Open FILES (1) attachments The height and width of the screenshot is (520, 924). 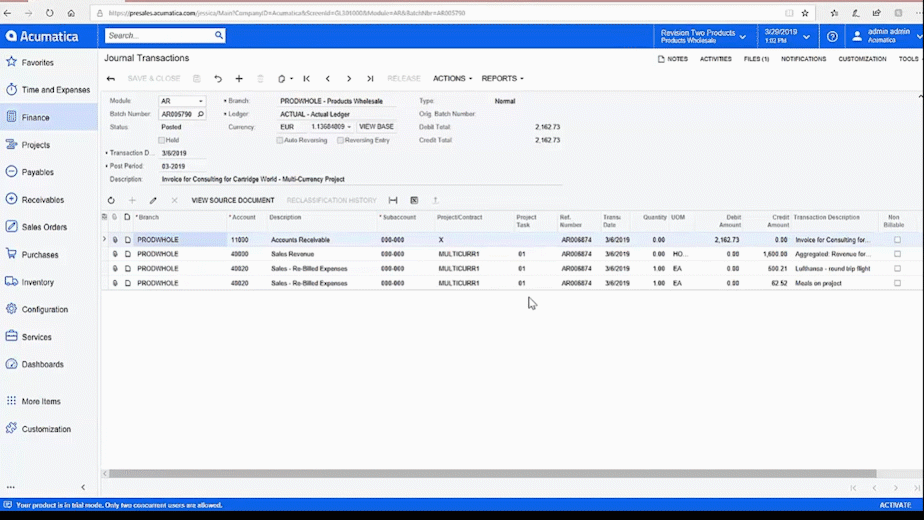pyautogui.click(x=756, y=59)
